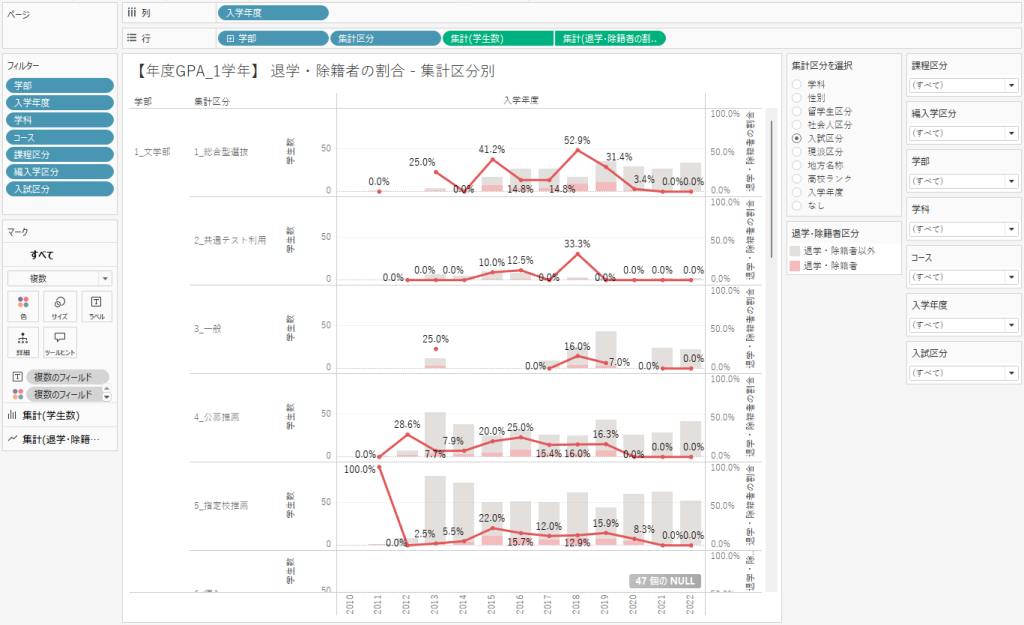Open the 色 (Color) mark card
The image size is (1024, 625).
(x=22, y=306)
